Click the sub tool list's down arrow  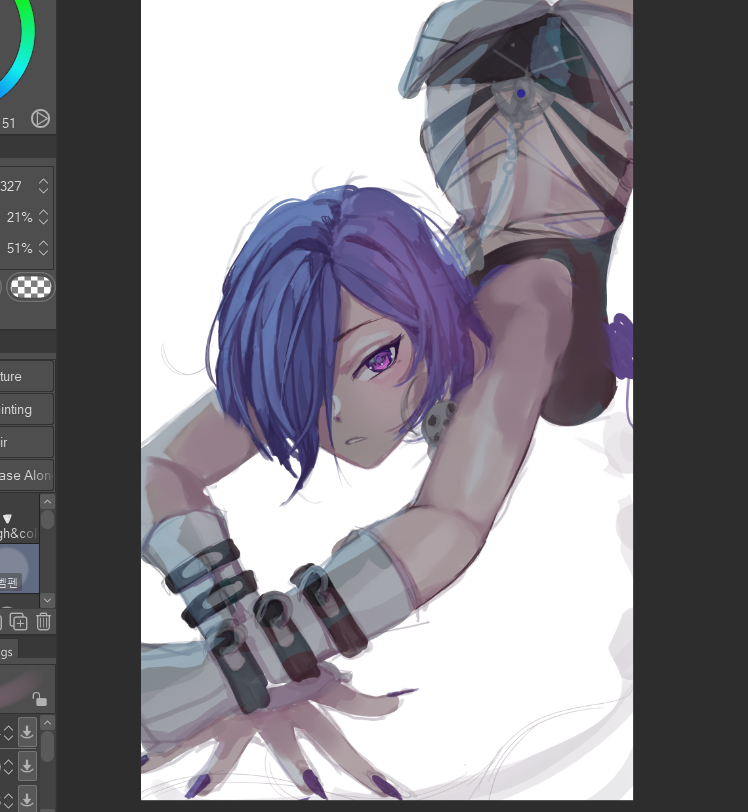[x=47, y=600]
